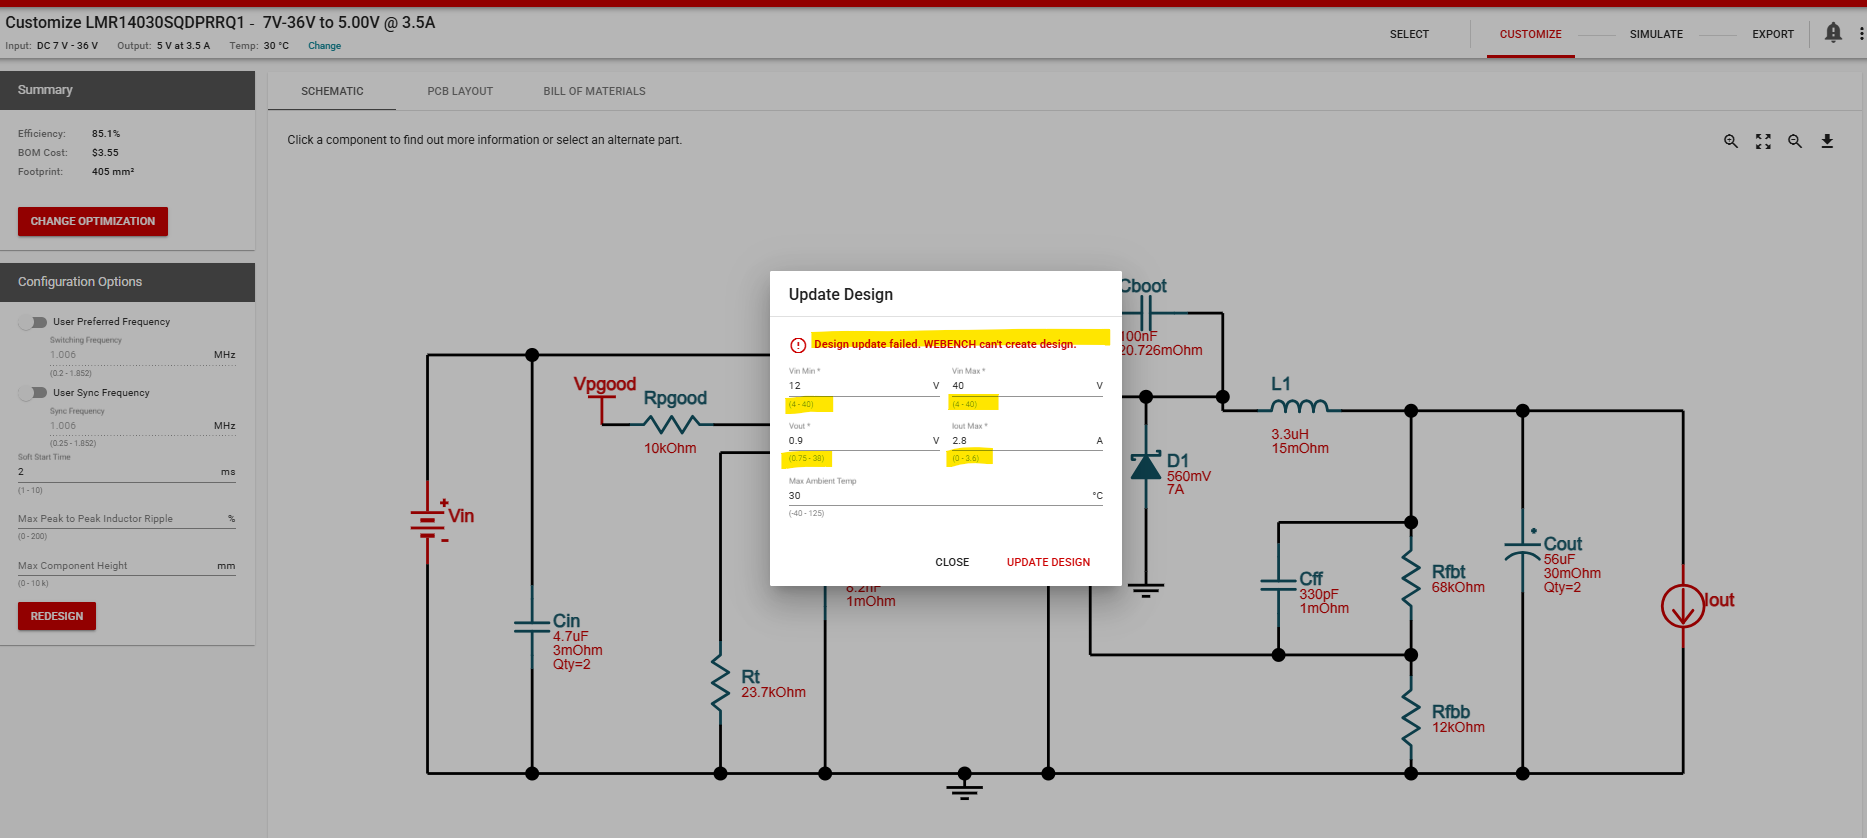Go to the Simulate step
The image size is (1867, 838).
tap(1656, 34)
